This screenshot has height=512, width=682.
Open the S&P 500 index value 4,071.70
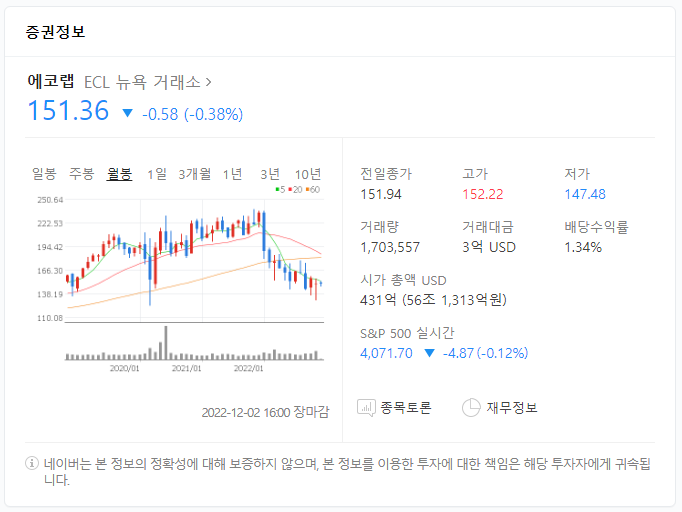(386, 353)
